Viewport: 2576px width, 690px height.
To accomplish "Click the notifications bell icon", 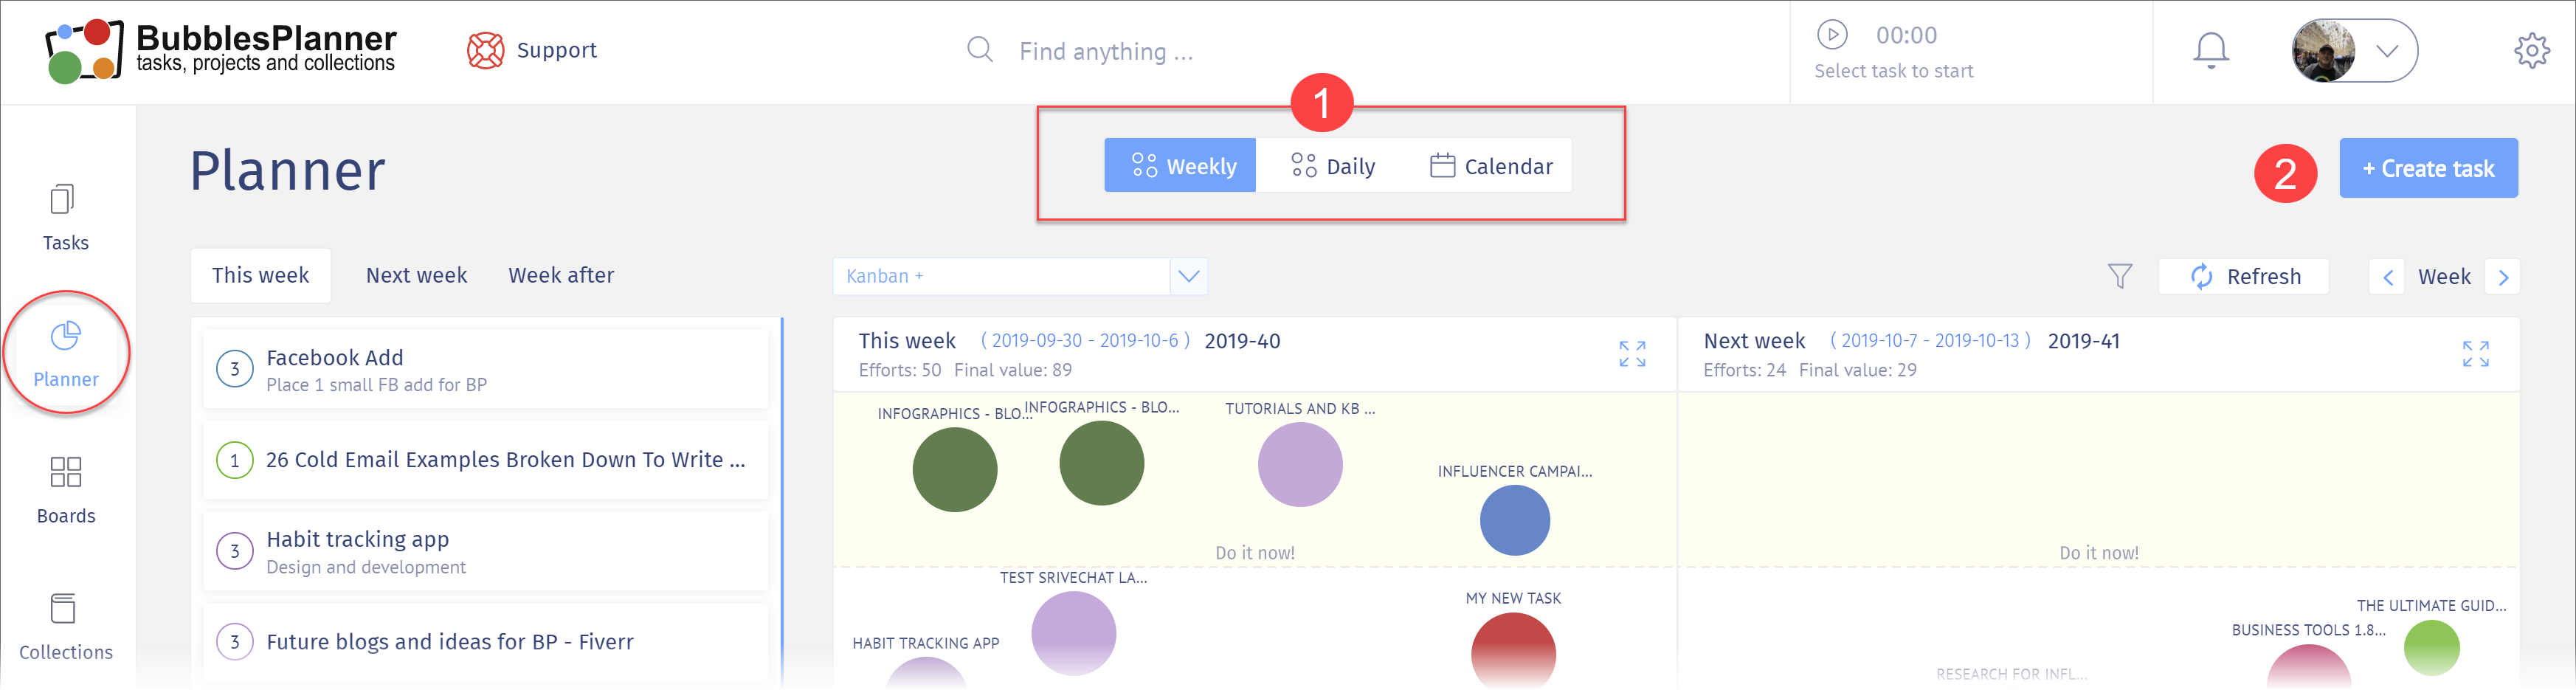I will 2210,50.
